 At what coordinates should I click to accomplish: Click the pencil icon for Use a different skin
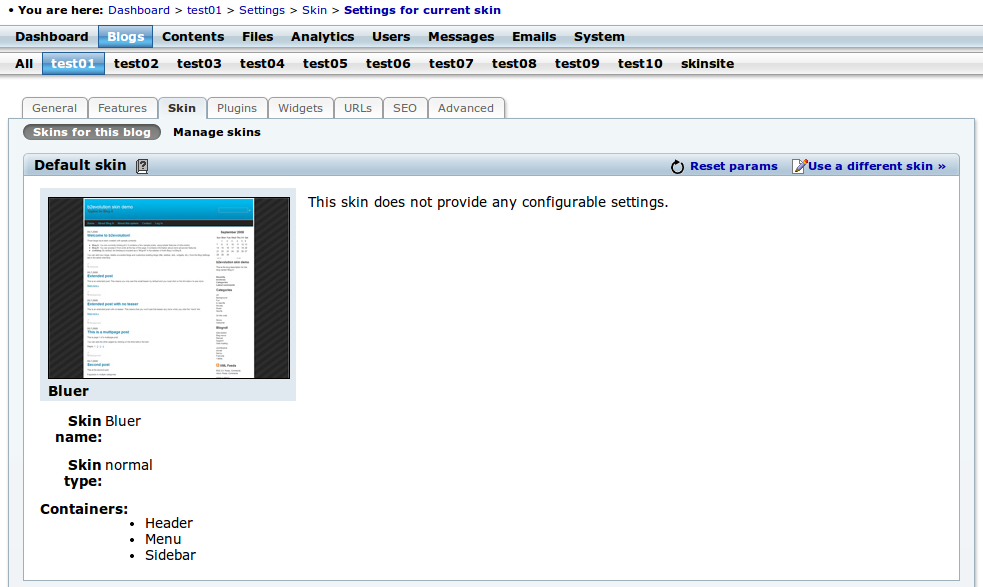coord(799,166)
